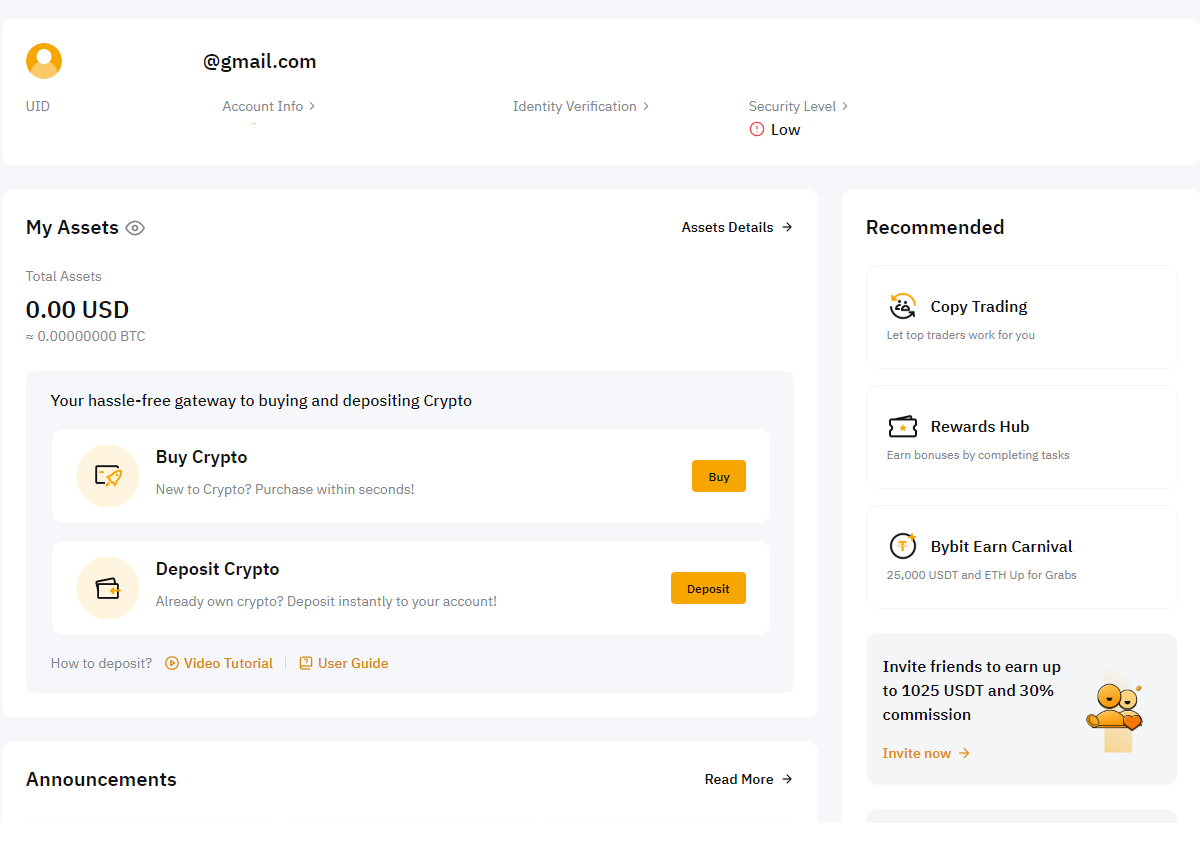Click Invite now link
Viewport: 1200px width, 864px height.
pos(926,753)
